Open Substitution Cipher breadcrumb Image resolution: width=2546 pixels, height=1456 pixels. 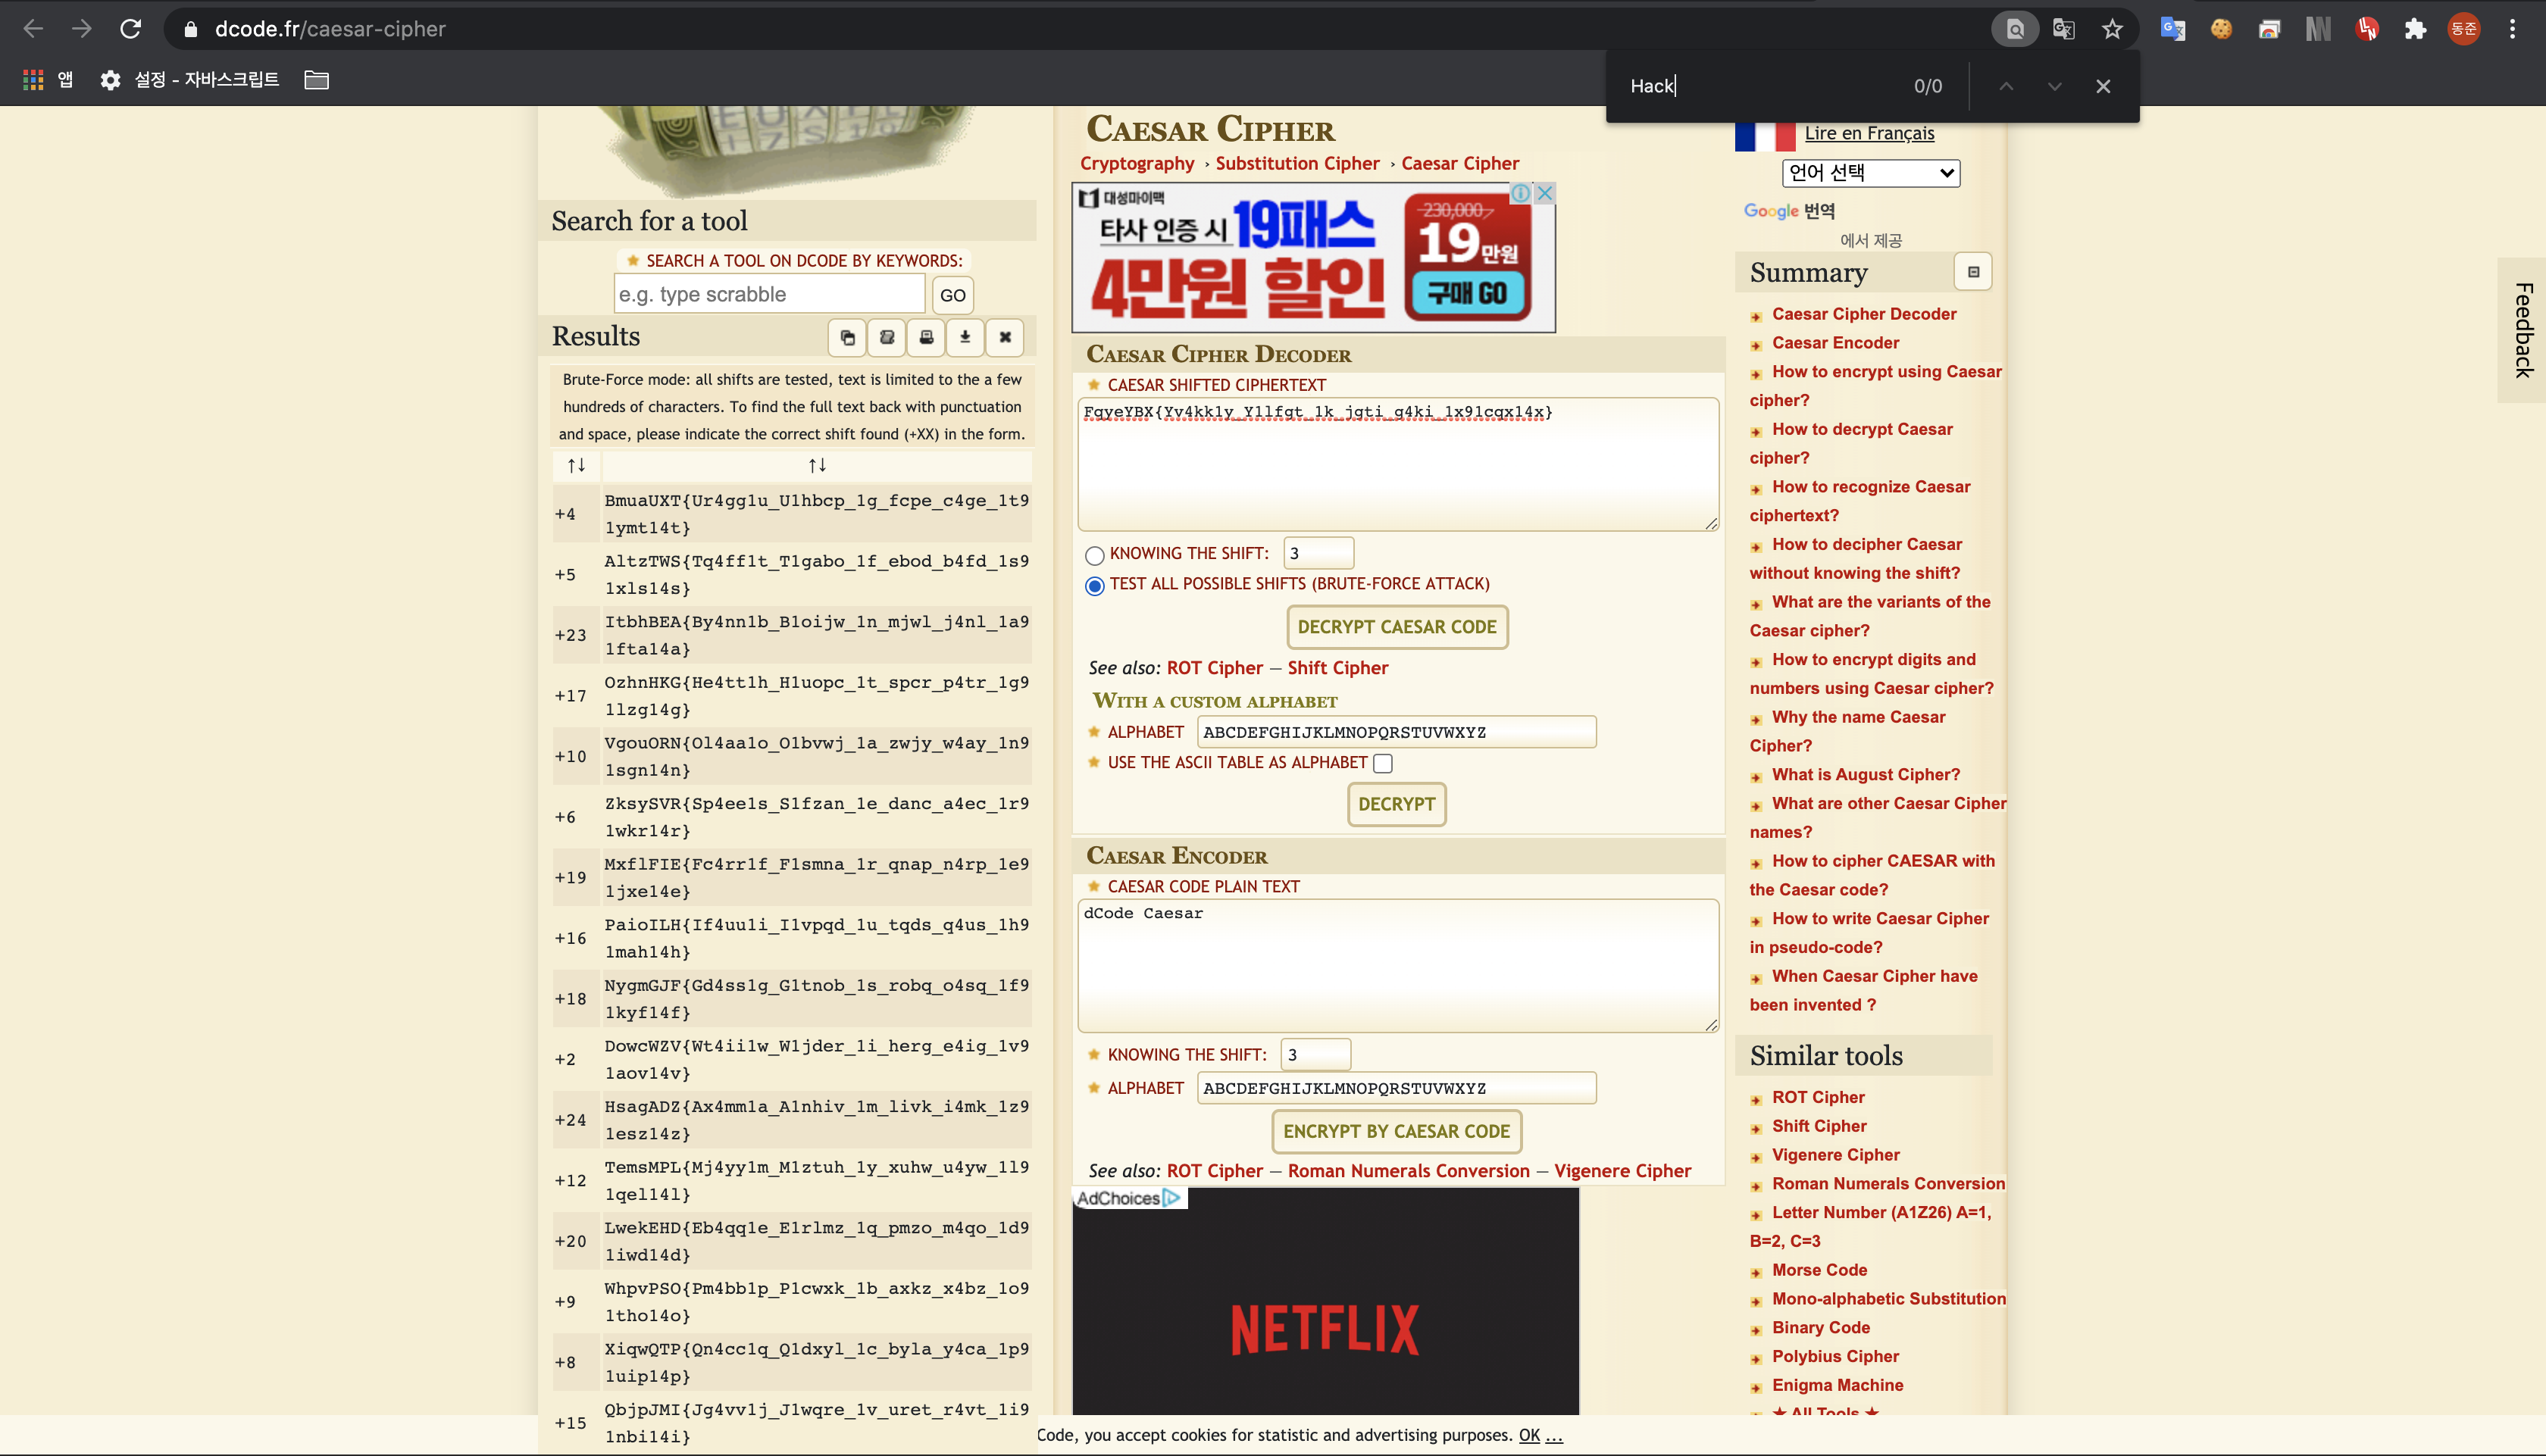1297,163
